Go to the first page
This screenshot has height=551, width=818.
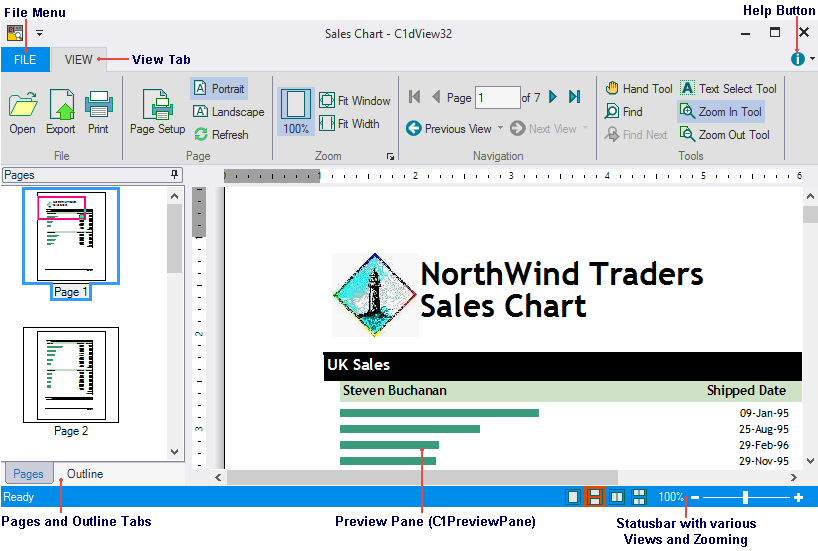coord(415,97)
